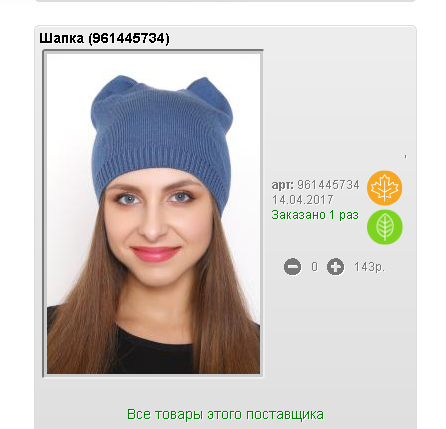Viewport: 446px width, 429px height.
Task: Click the 143р. price label
Action: coord(369,267)
